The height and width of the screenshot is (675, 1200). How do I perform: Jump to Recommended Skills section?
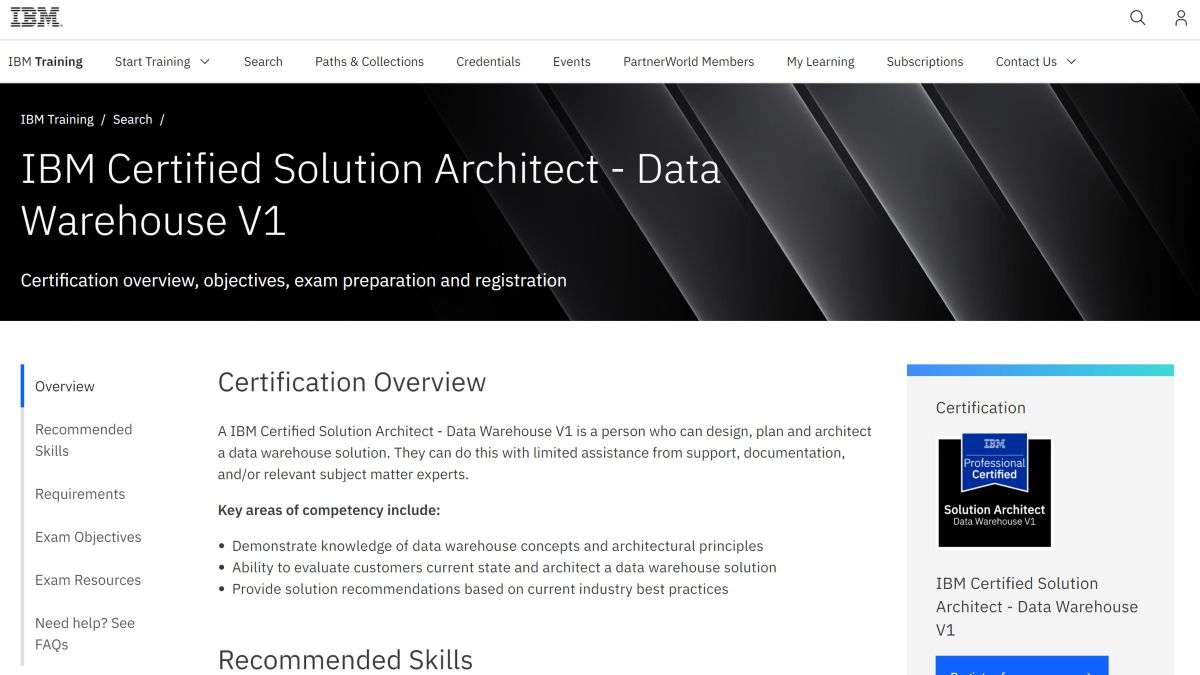83,440
